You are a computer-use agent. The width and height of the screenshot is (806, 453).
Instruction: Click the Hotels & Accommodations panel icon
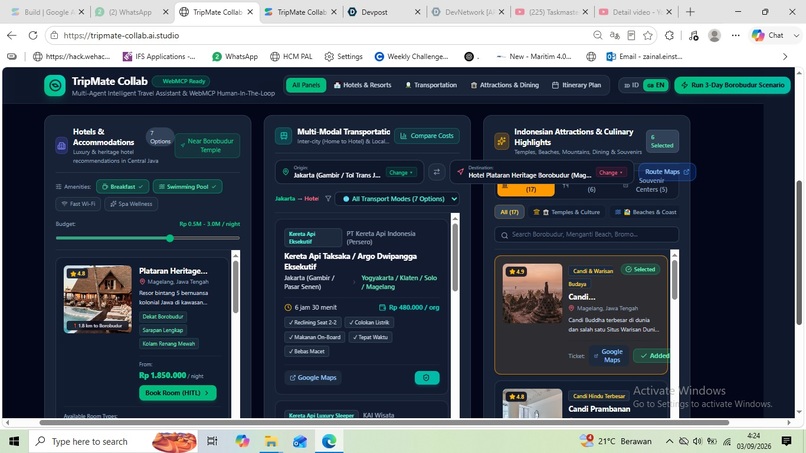click(61, 146)
